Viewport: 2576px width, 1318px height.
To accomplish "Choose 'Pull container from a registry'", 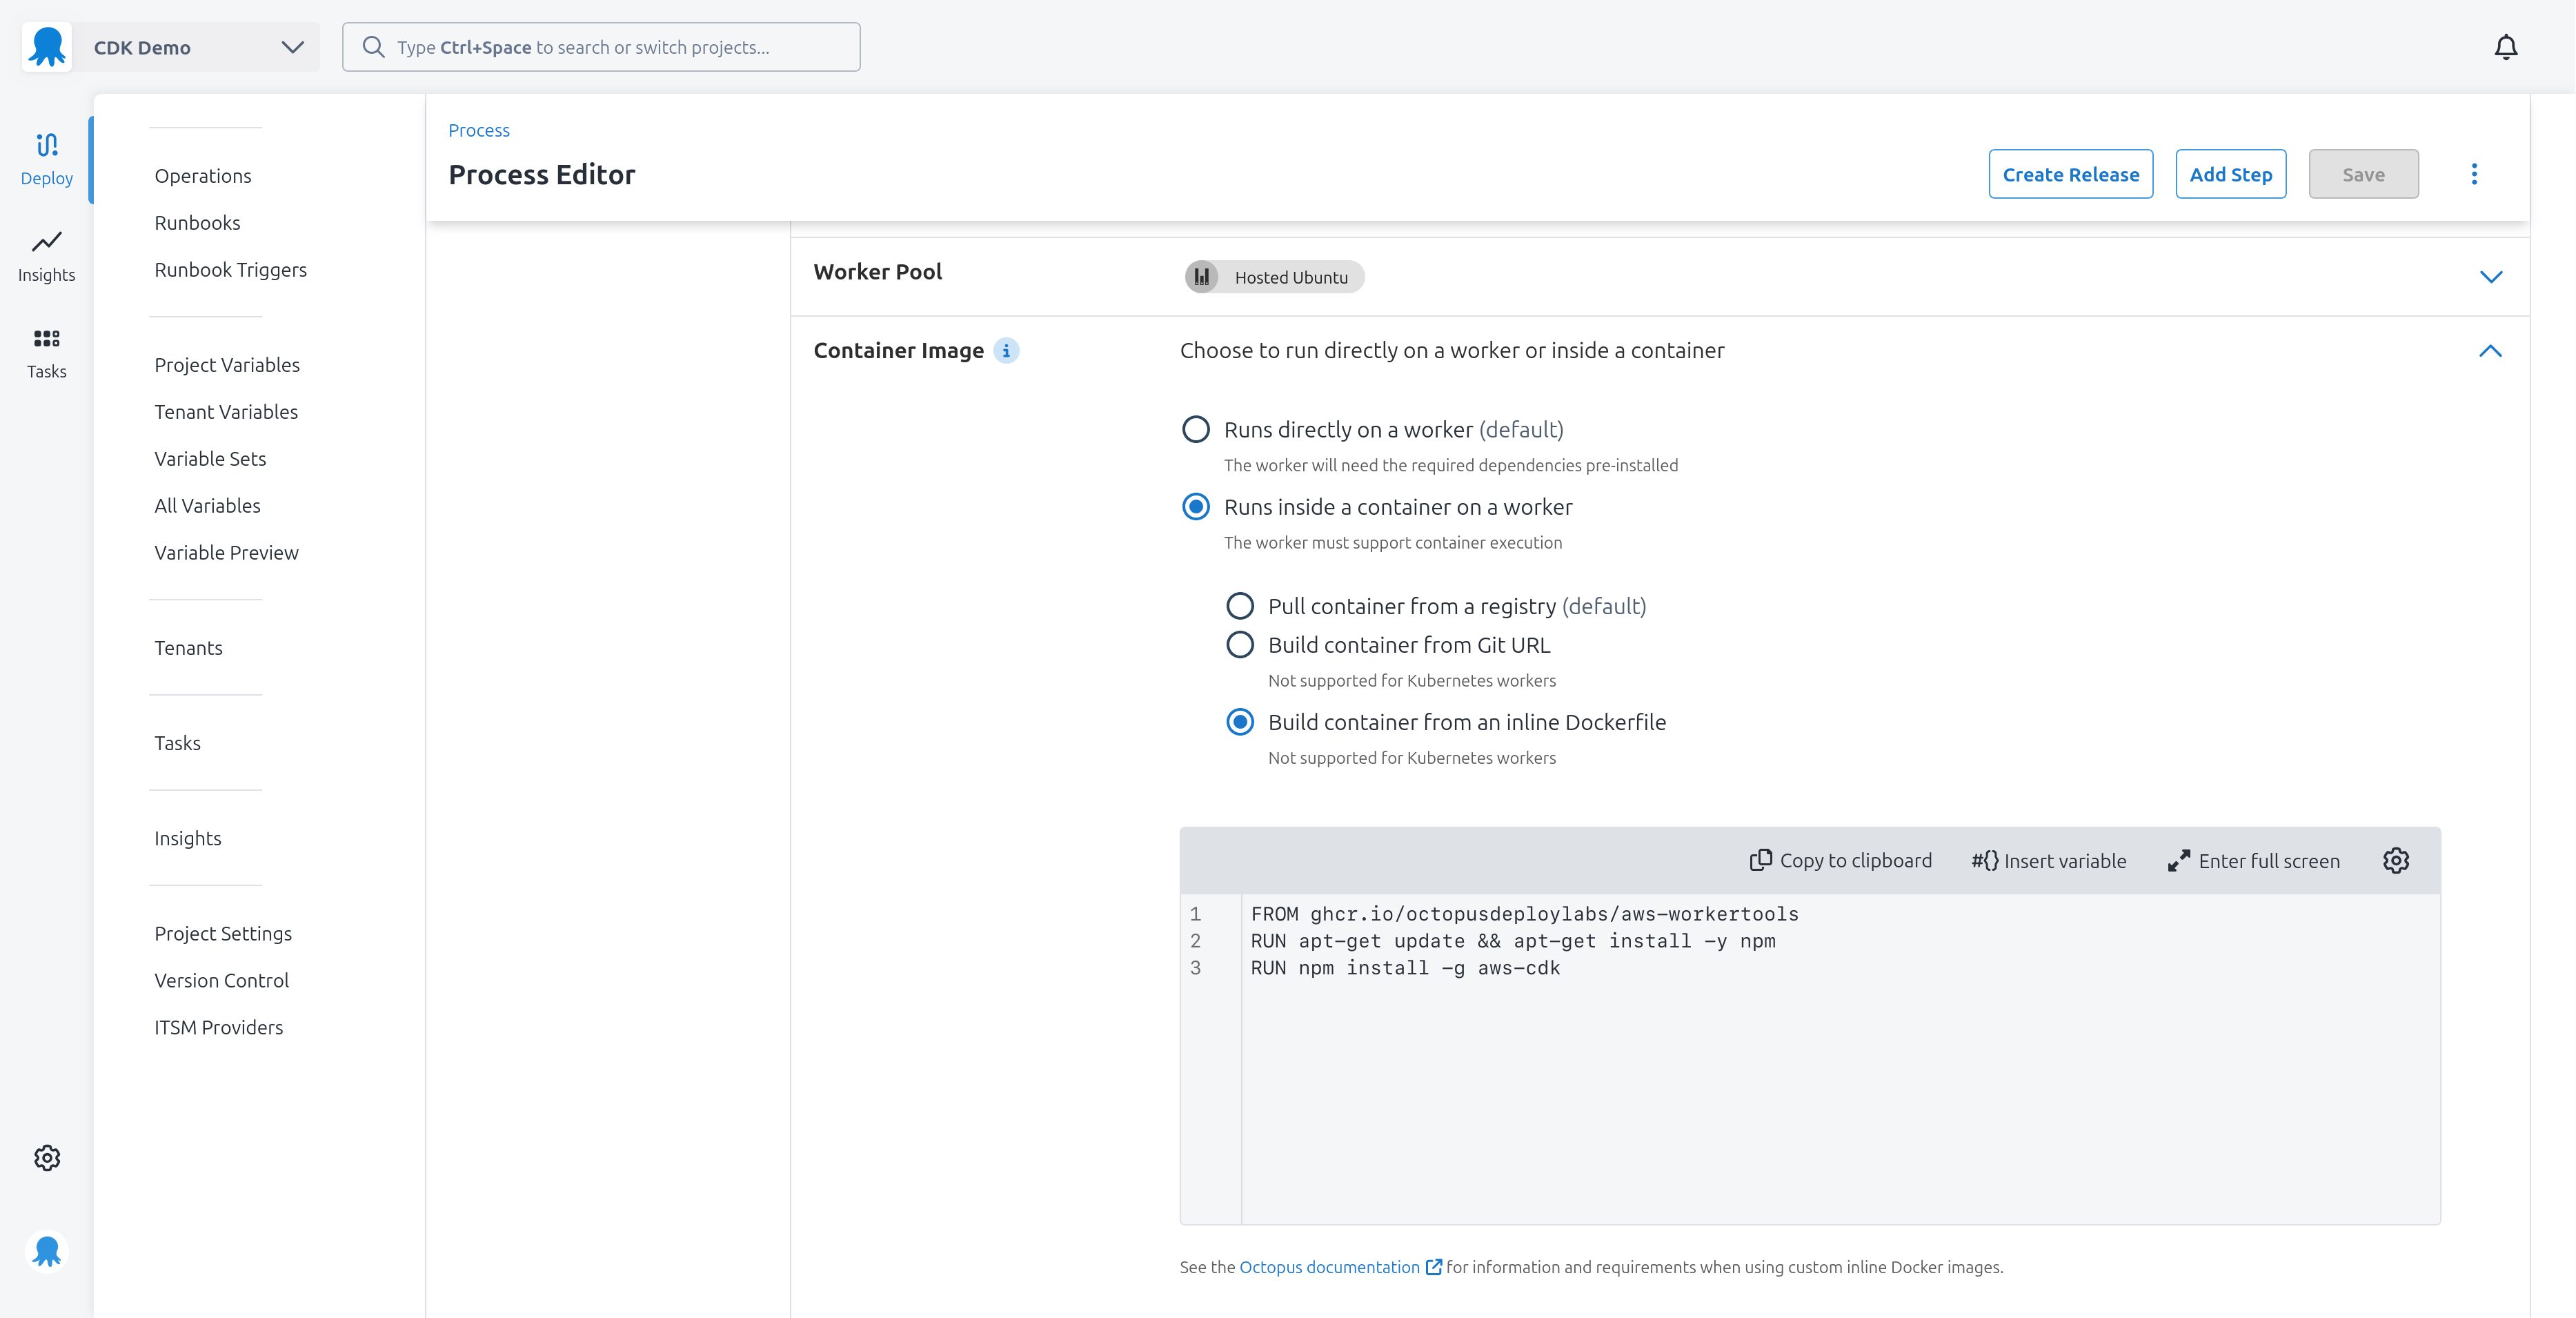I will (1240, 605).
